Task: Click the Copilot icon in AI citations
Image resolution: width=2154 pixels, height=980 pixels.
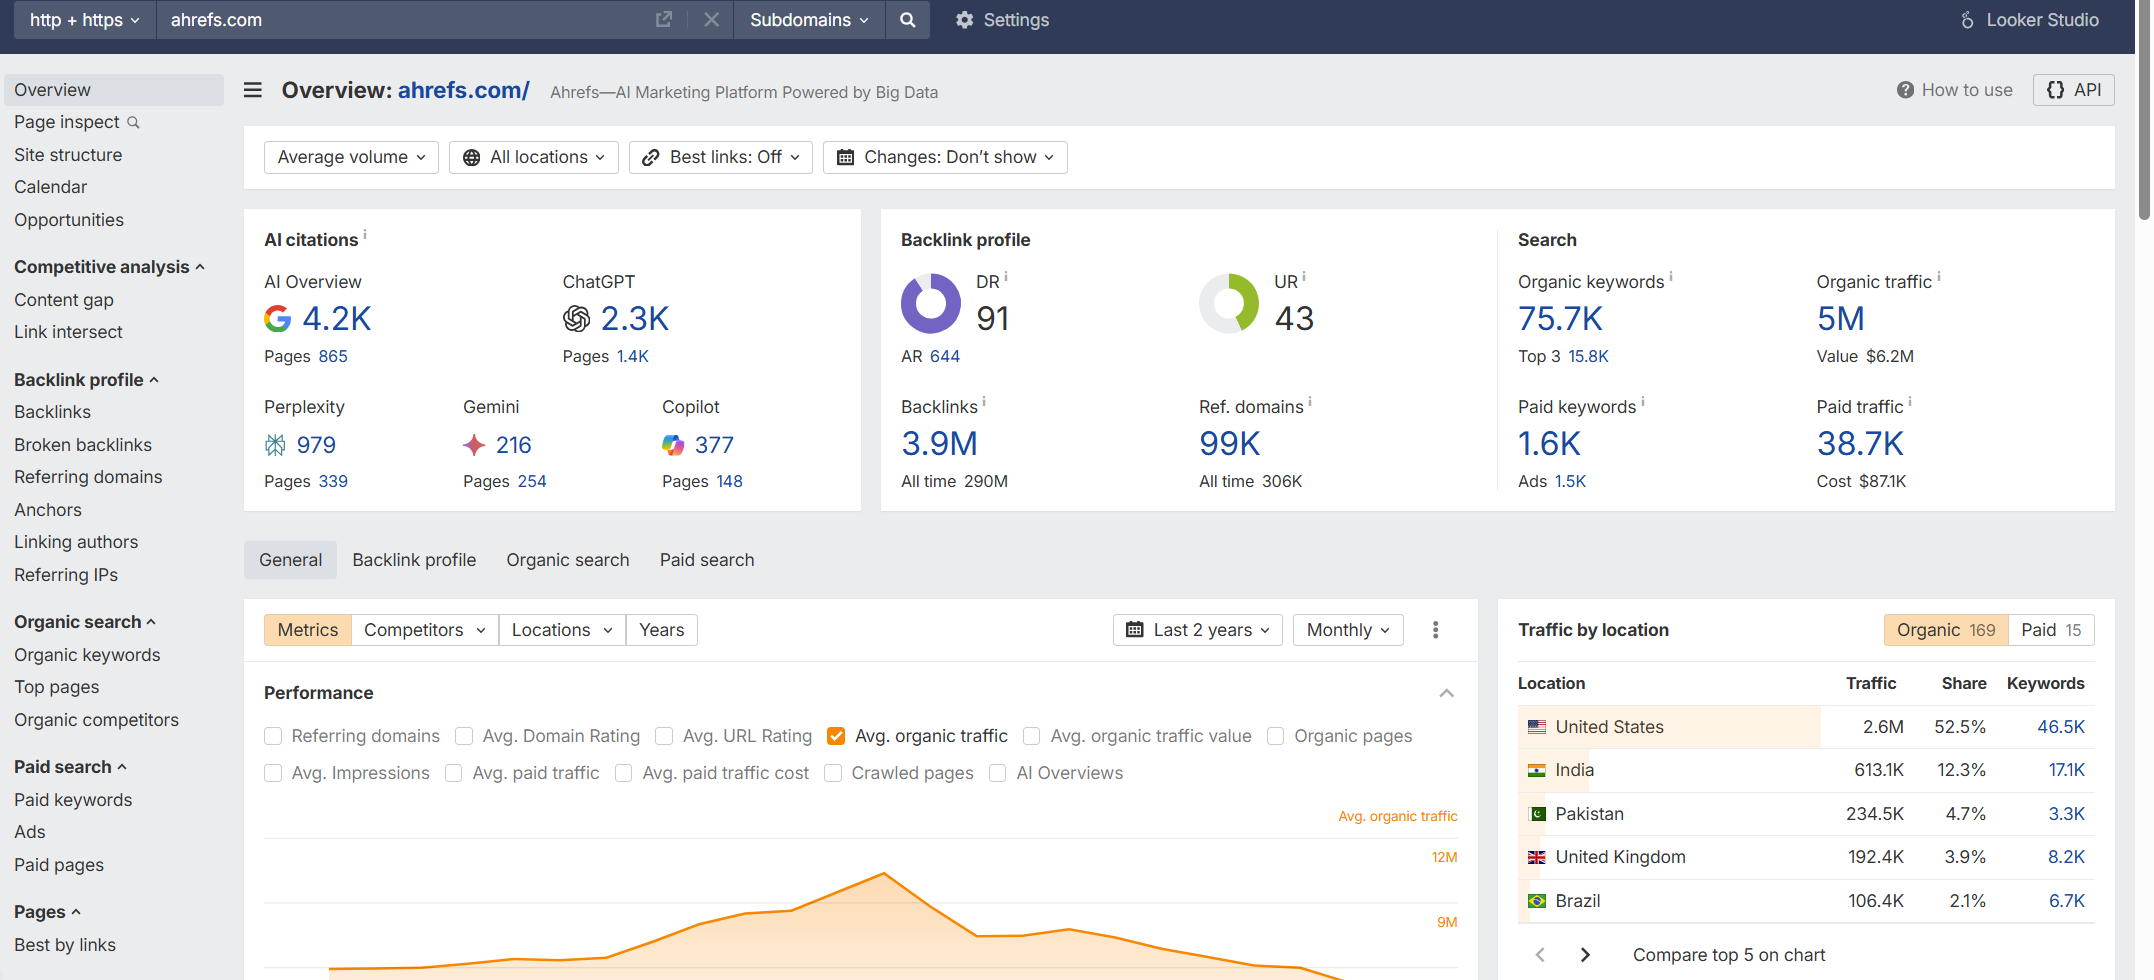Action: coord(673,444)
